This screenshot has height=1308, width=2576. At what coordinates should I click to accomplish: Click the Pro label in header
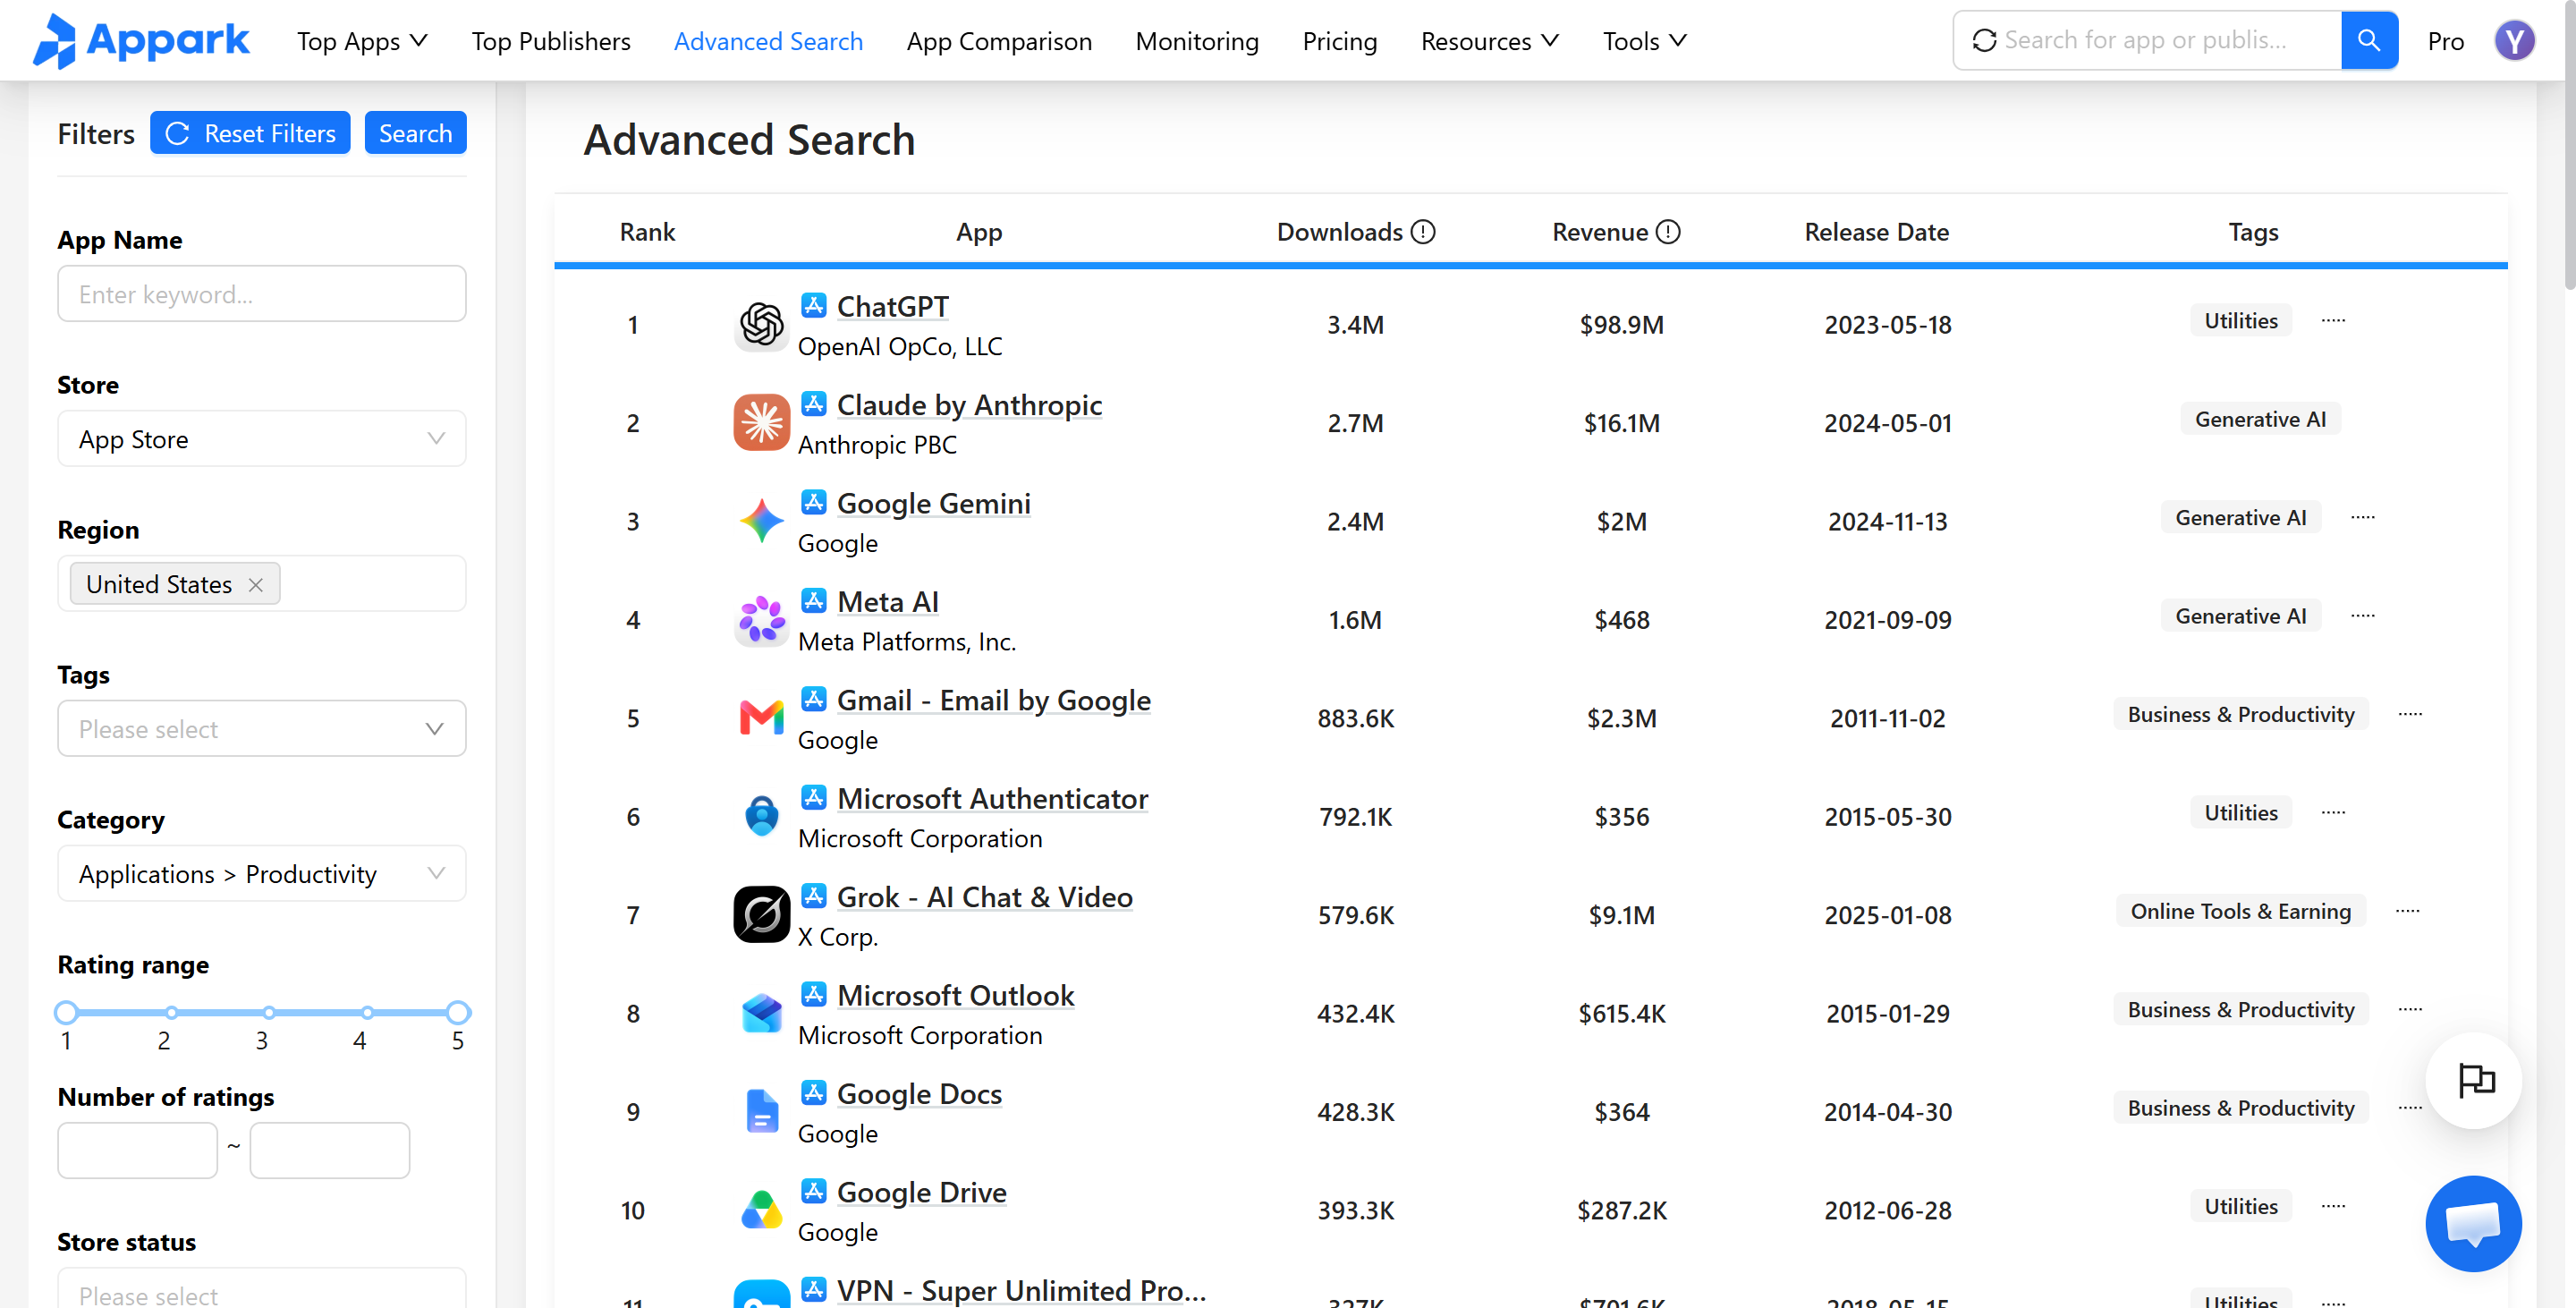[2446, 41]
